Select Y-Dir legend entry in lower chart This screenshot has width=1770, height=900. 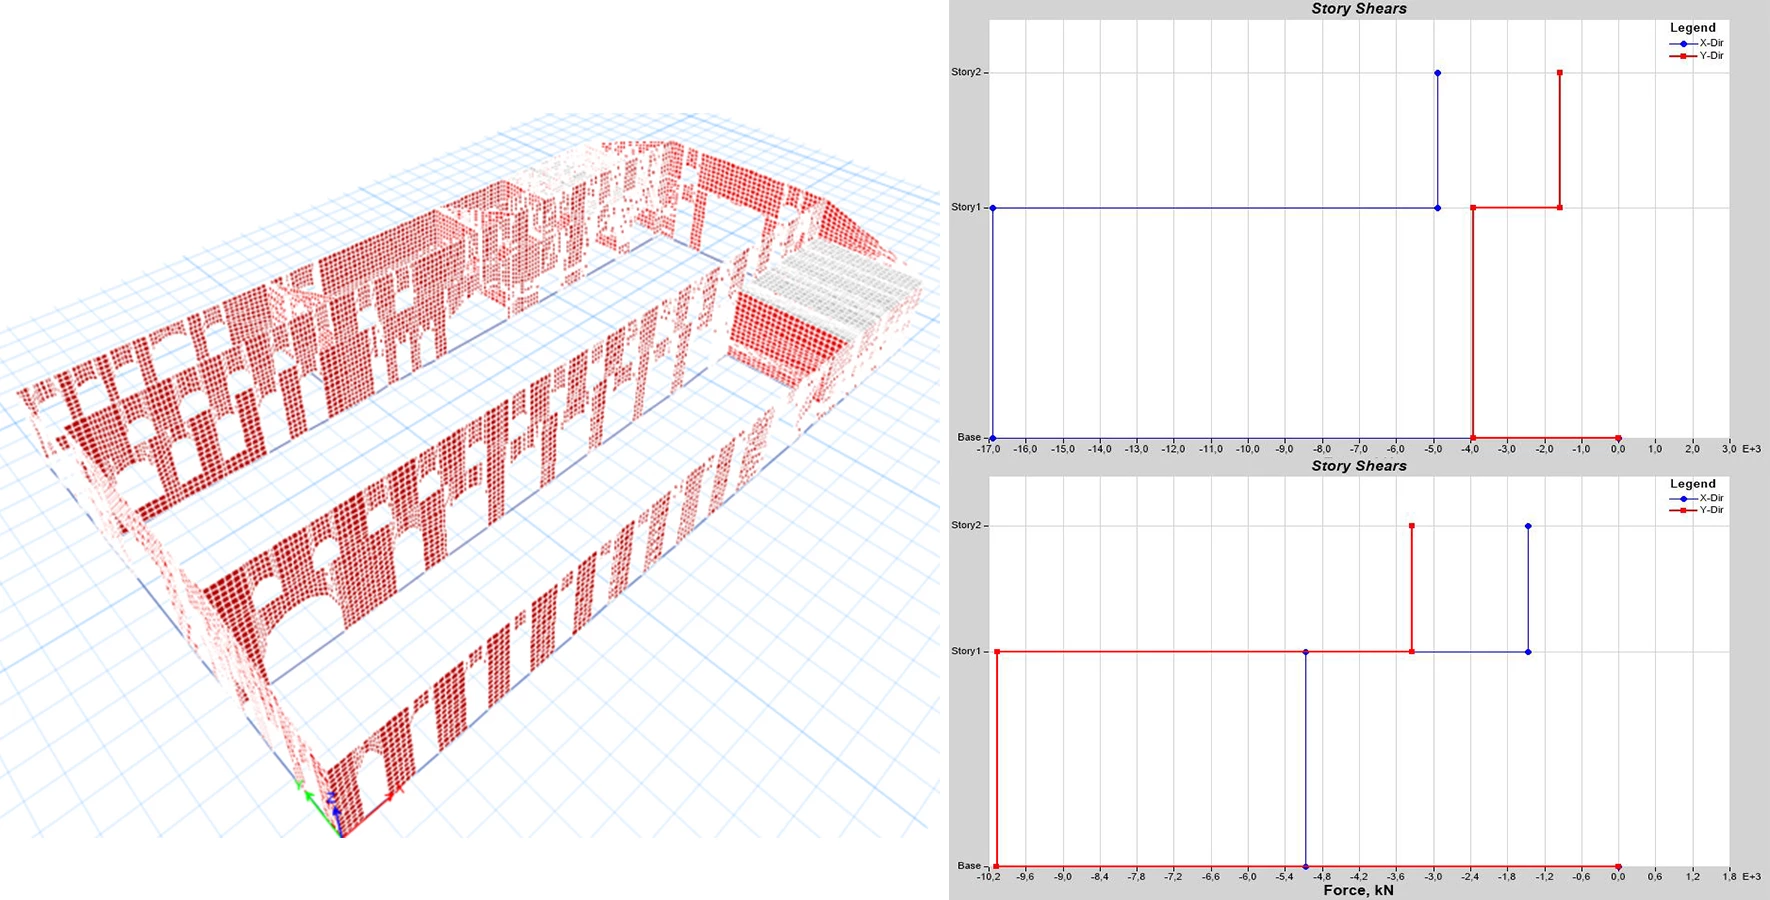point(1696,510)
